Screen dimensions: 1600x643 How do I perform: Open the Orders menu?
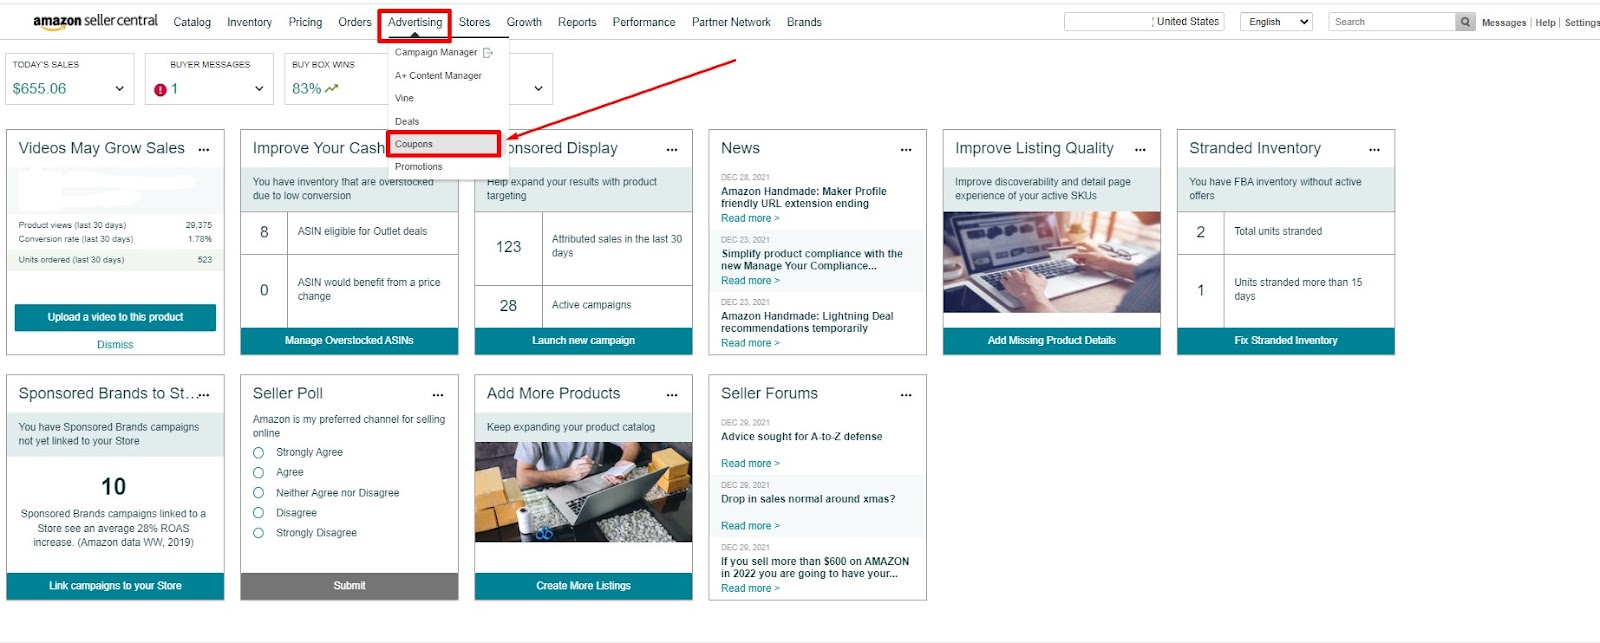pos(354,22)
